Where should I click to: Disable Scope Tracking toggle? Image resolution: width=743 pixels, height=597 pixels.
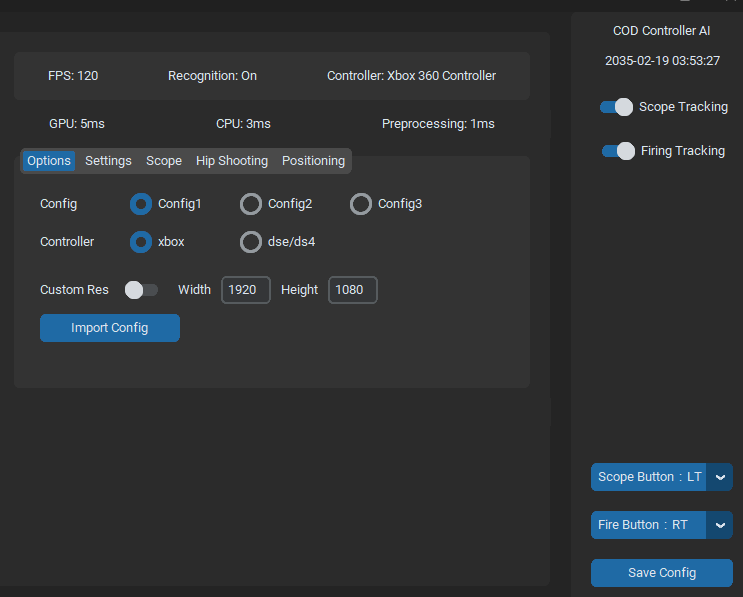pyautogui.click(x=616, y=107)
